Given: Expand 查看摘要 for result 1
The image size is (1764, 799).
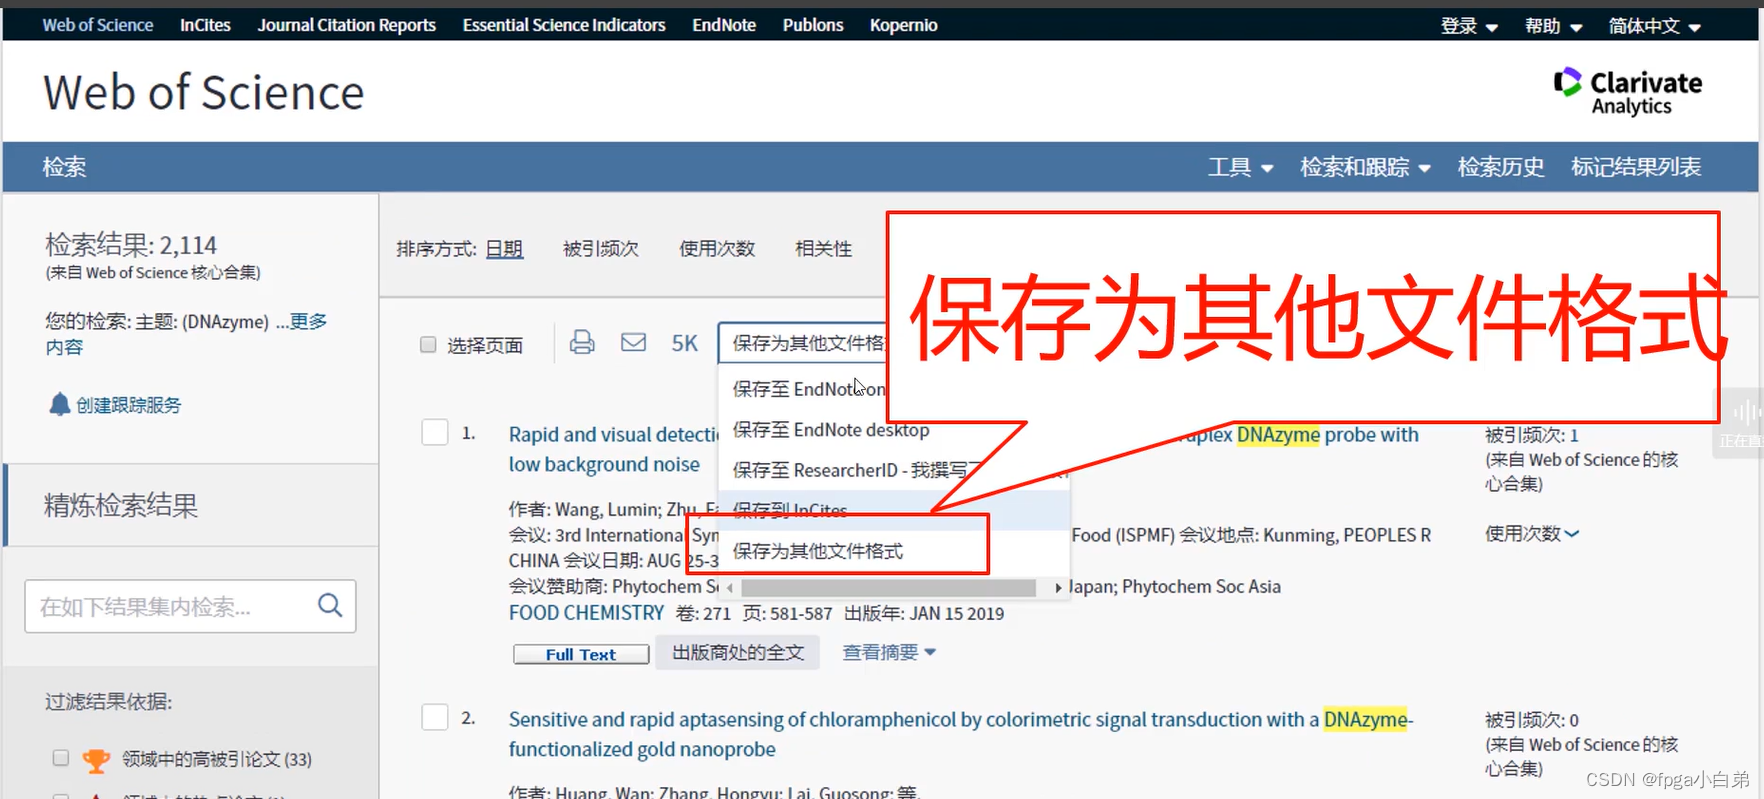Looking at the screenshot, I should pos(889,652).
